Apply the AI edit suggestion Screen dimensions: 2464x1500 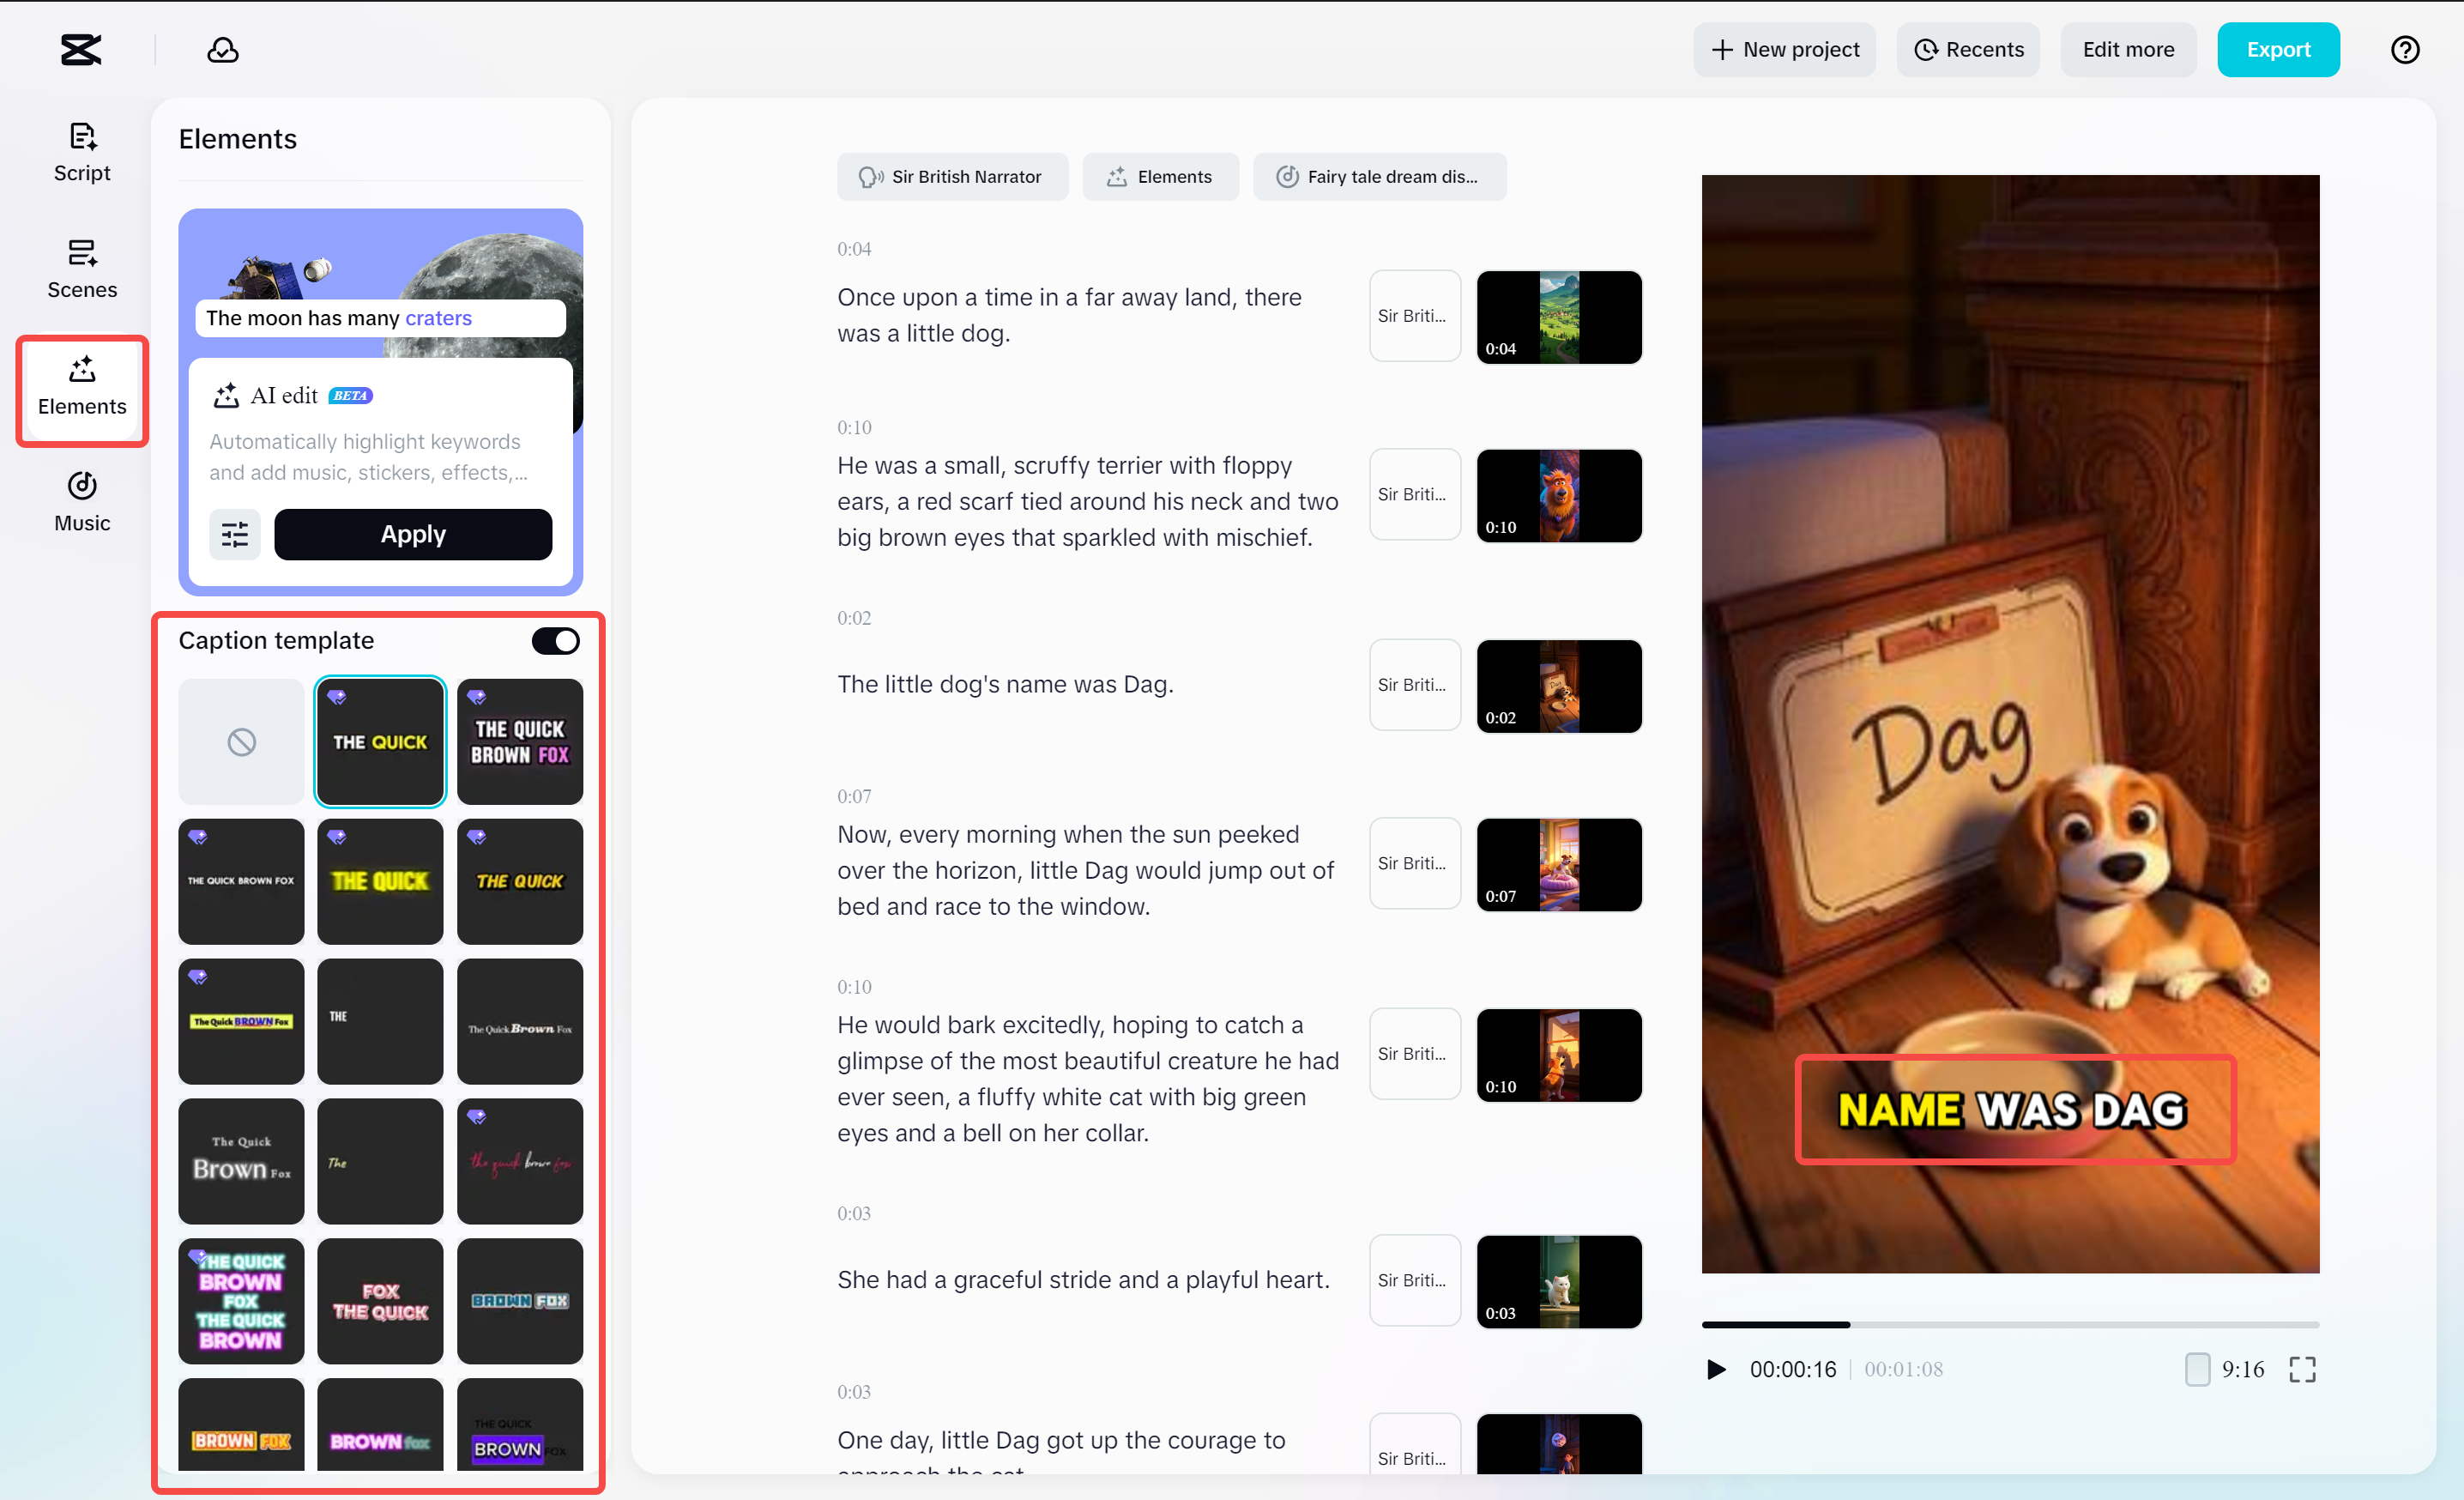click(x=413, y=534)
